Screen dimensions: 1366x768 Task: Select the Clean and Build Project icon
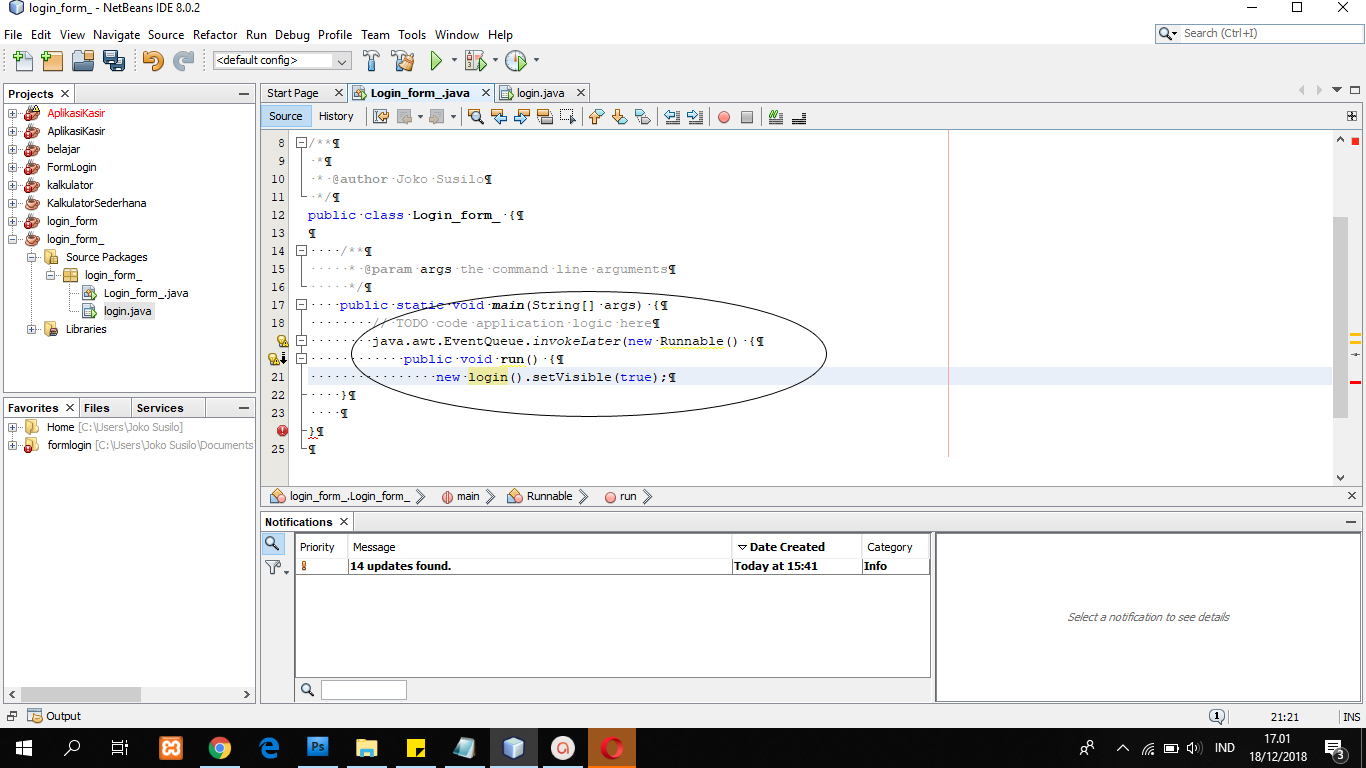click(x=403, y=61)
